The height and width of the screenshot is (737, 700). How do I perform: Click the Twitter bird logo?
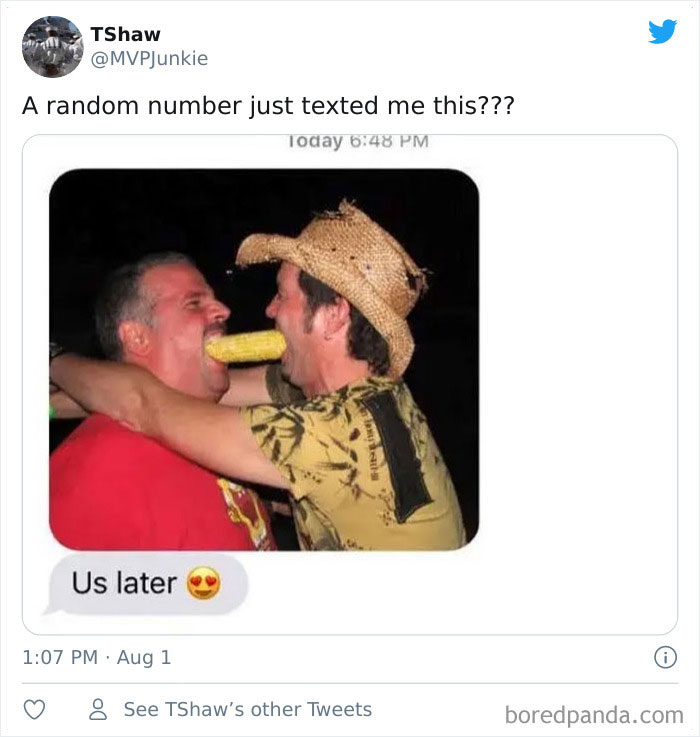click(x=662, y=31)
